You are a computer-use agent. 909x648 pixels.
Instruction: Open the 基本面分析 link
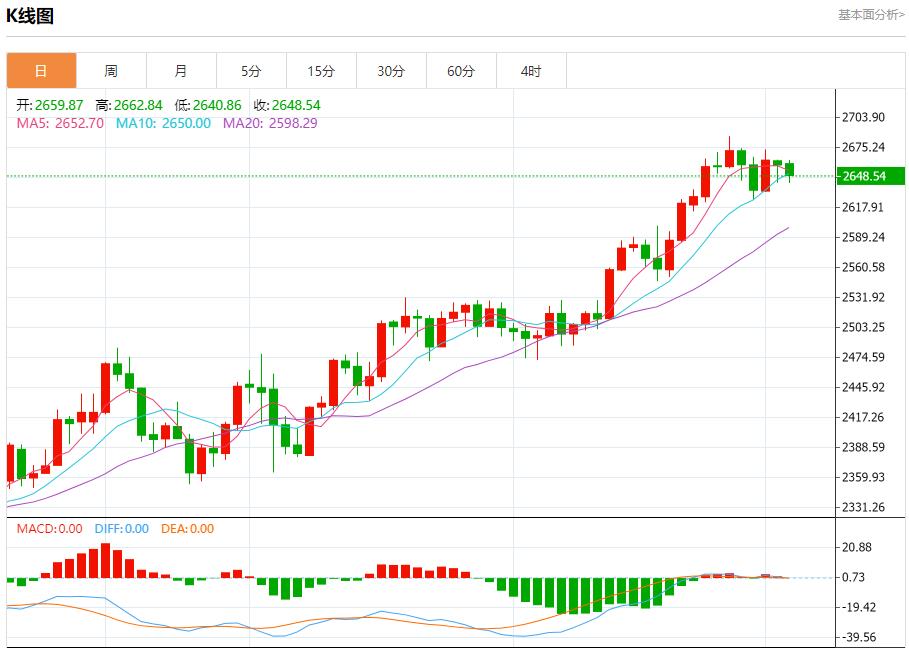click(x=870, y=14)
